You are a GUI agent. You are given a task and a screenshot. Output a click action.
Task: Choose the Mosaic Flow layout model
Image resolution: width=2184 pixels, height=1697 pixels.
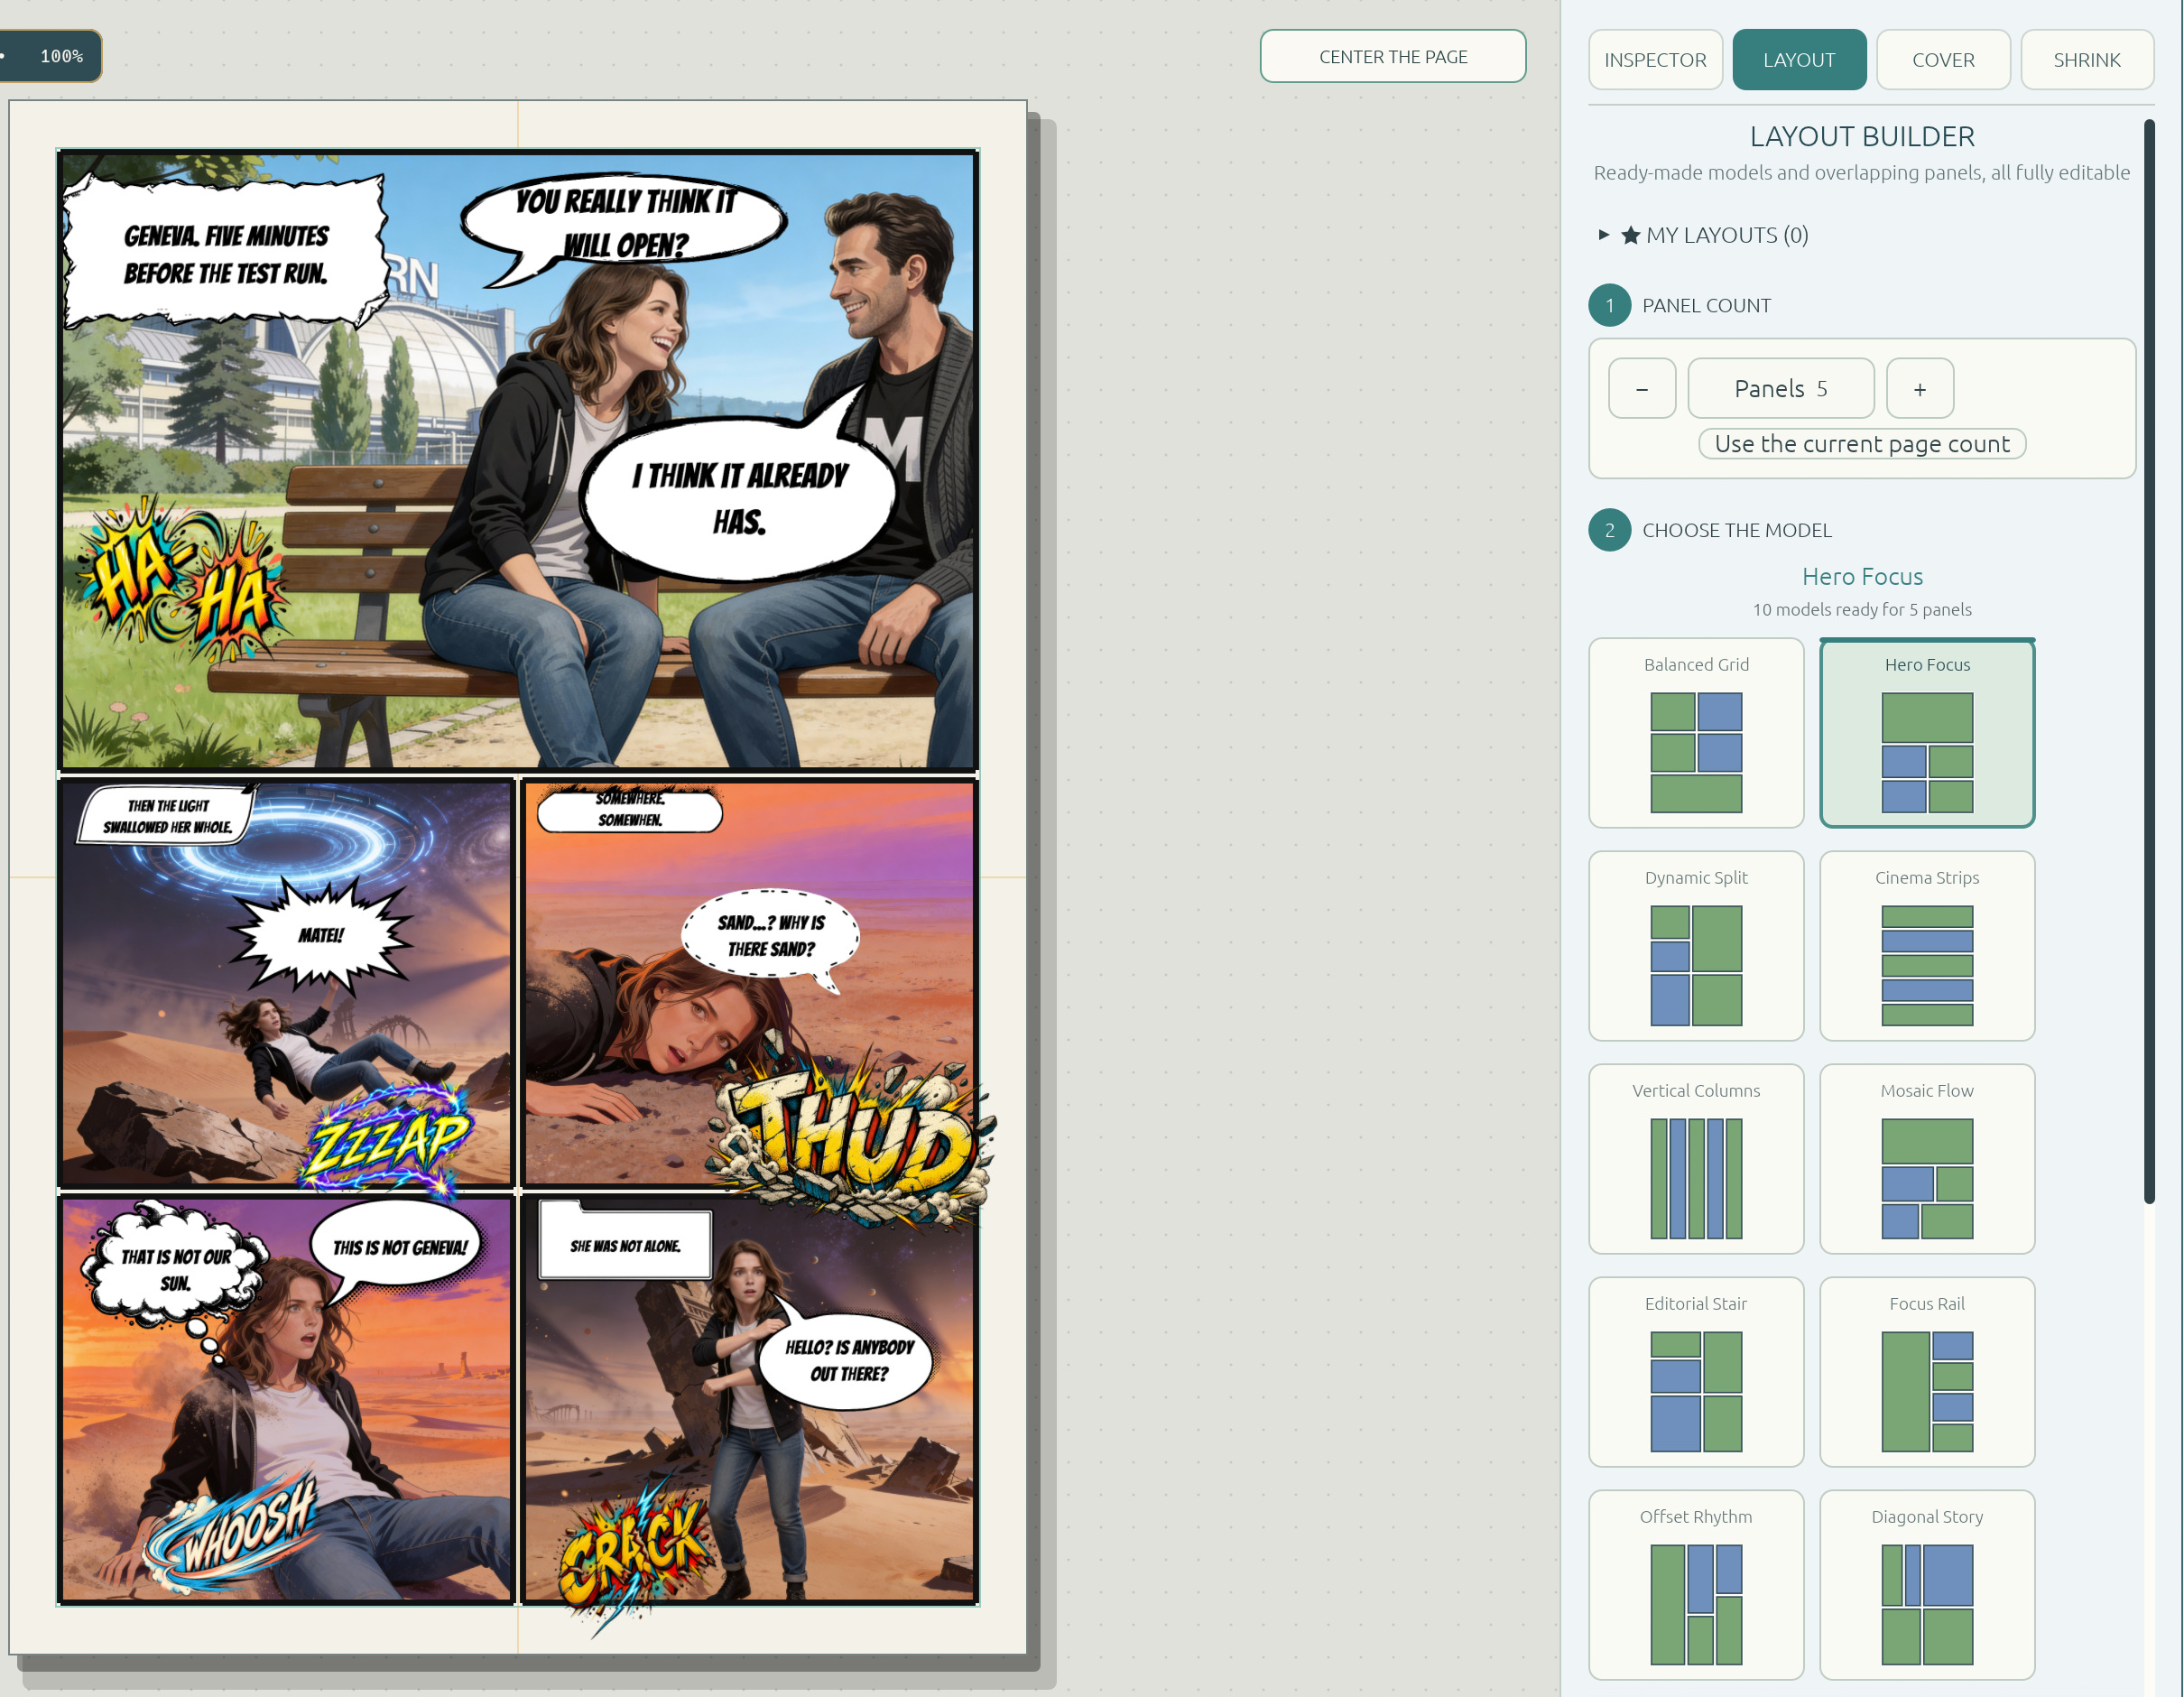click(x=1927, y=1159)
